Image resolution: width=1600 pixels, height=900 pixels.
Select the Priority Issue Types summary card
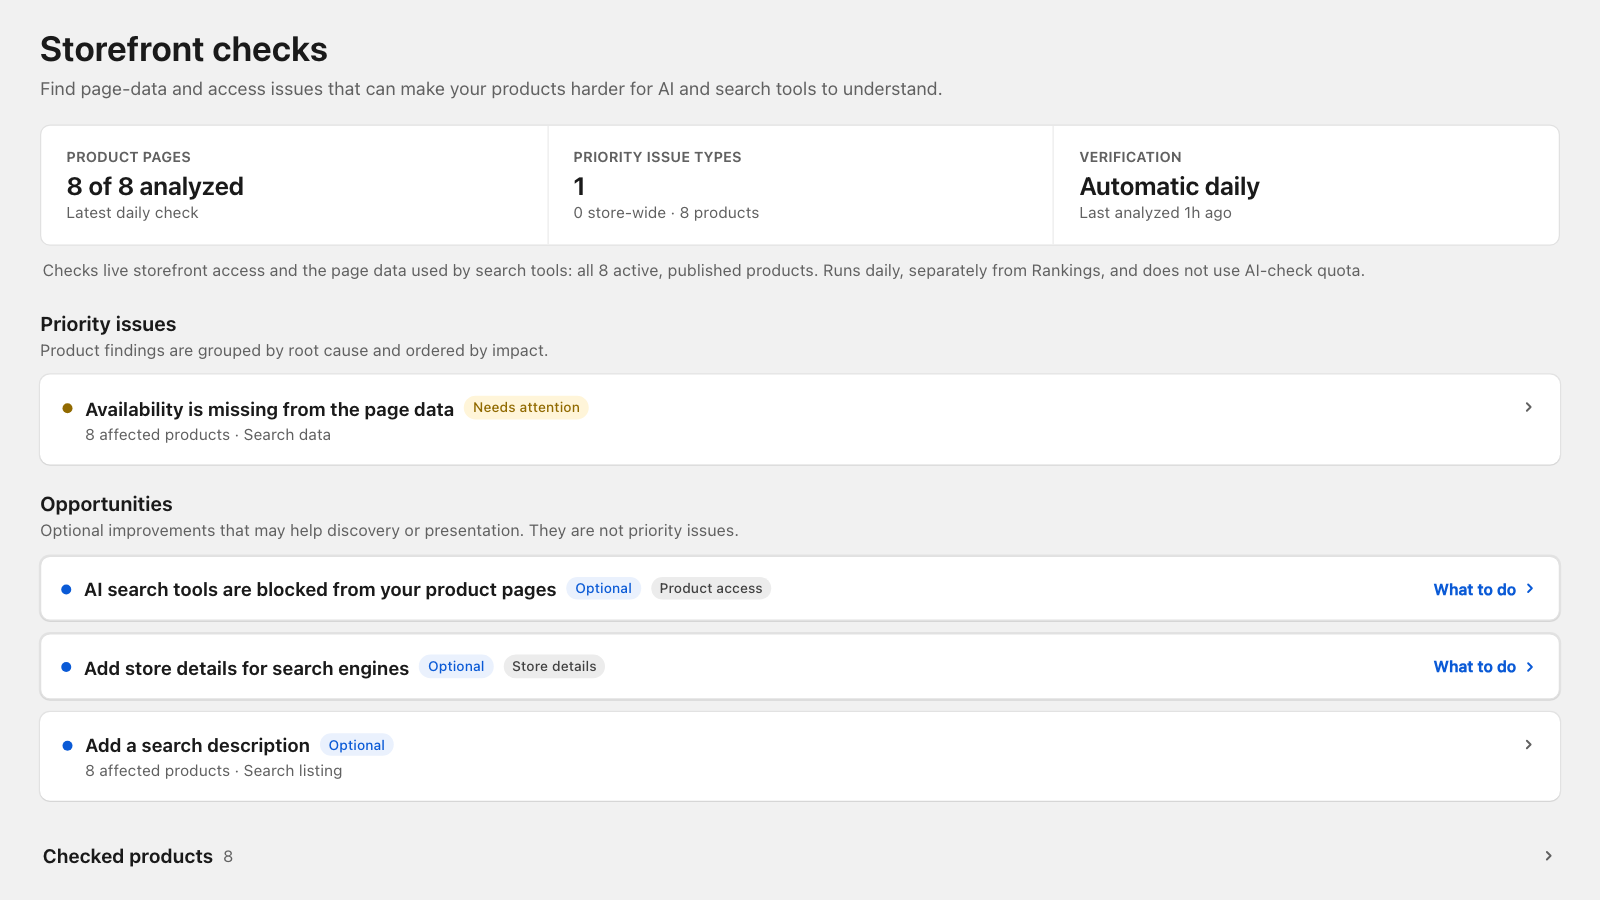coord(800,185)
